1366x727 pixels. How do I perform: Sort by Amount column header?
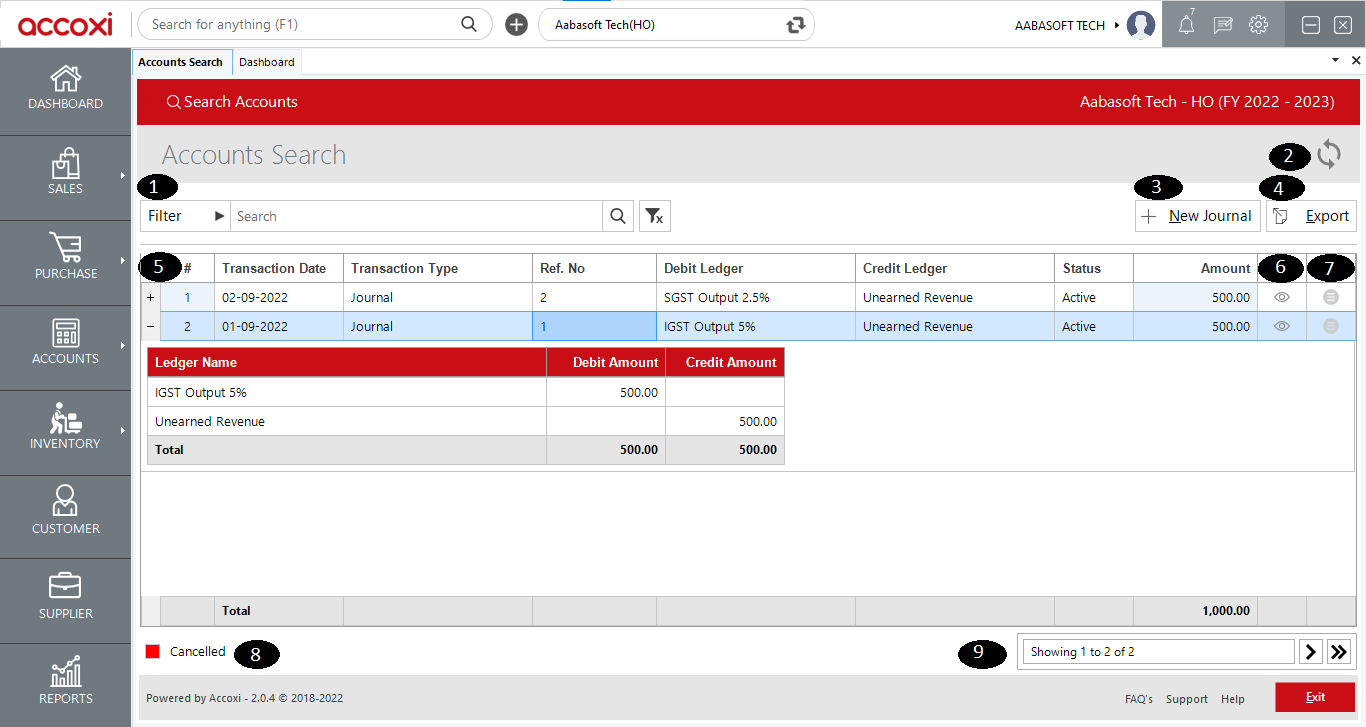click(x=1195, y=268)
